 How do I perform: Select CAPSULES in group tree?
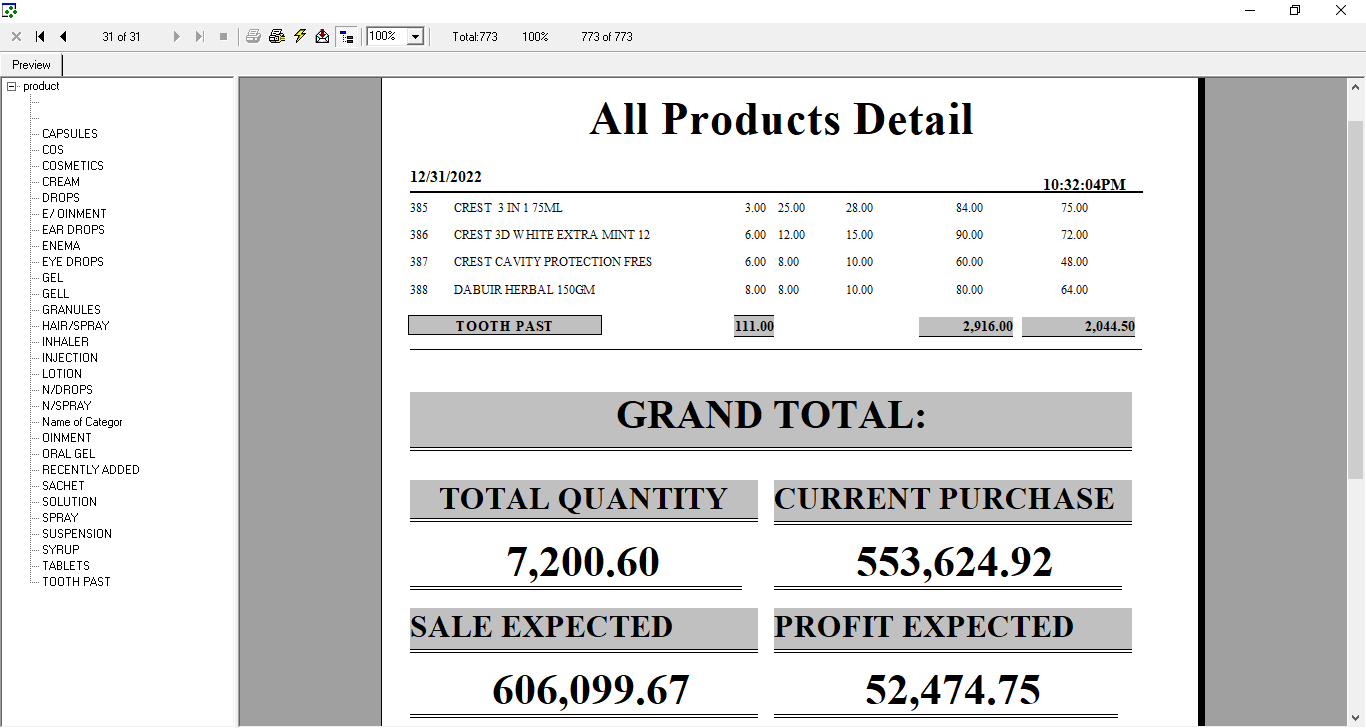70,134
